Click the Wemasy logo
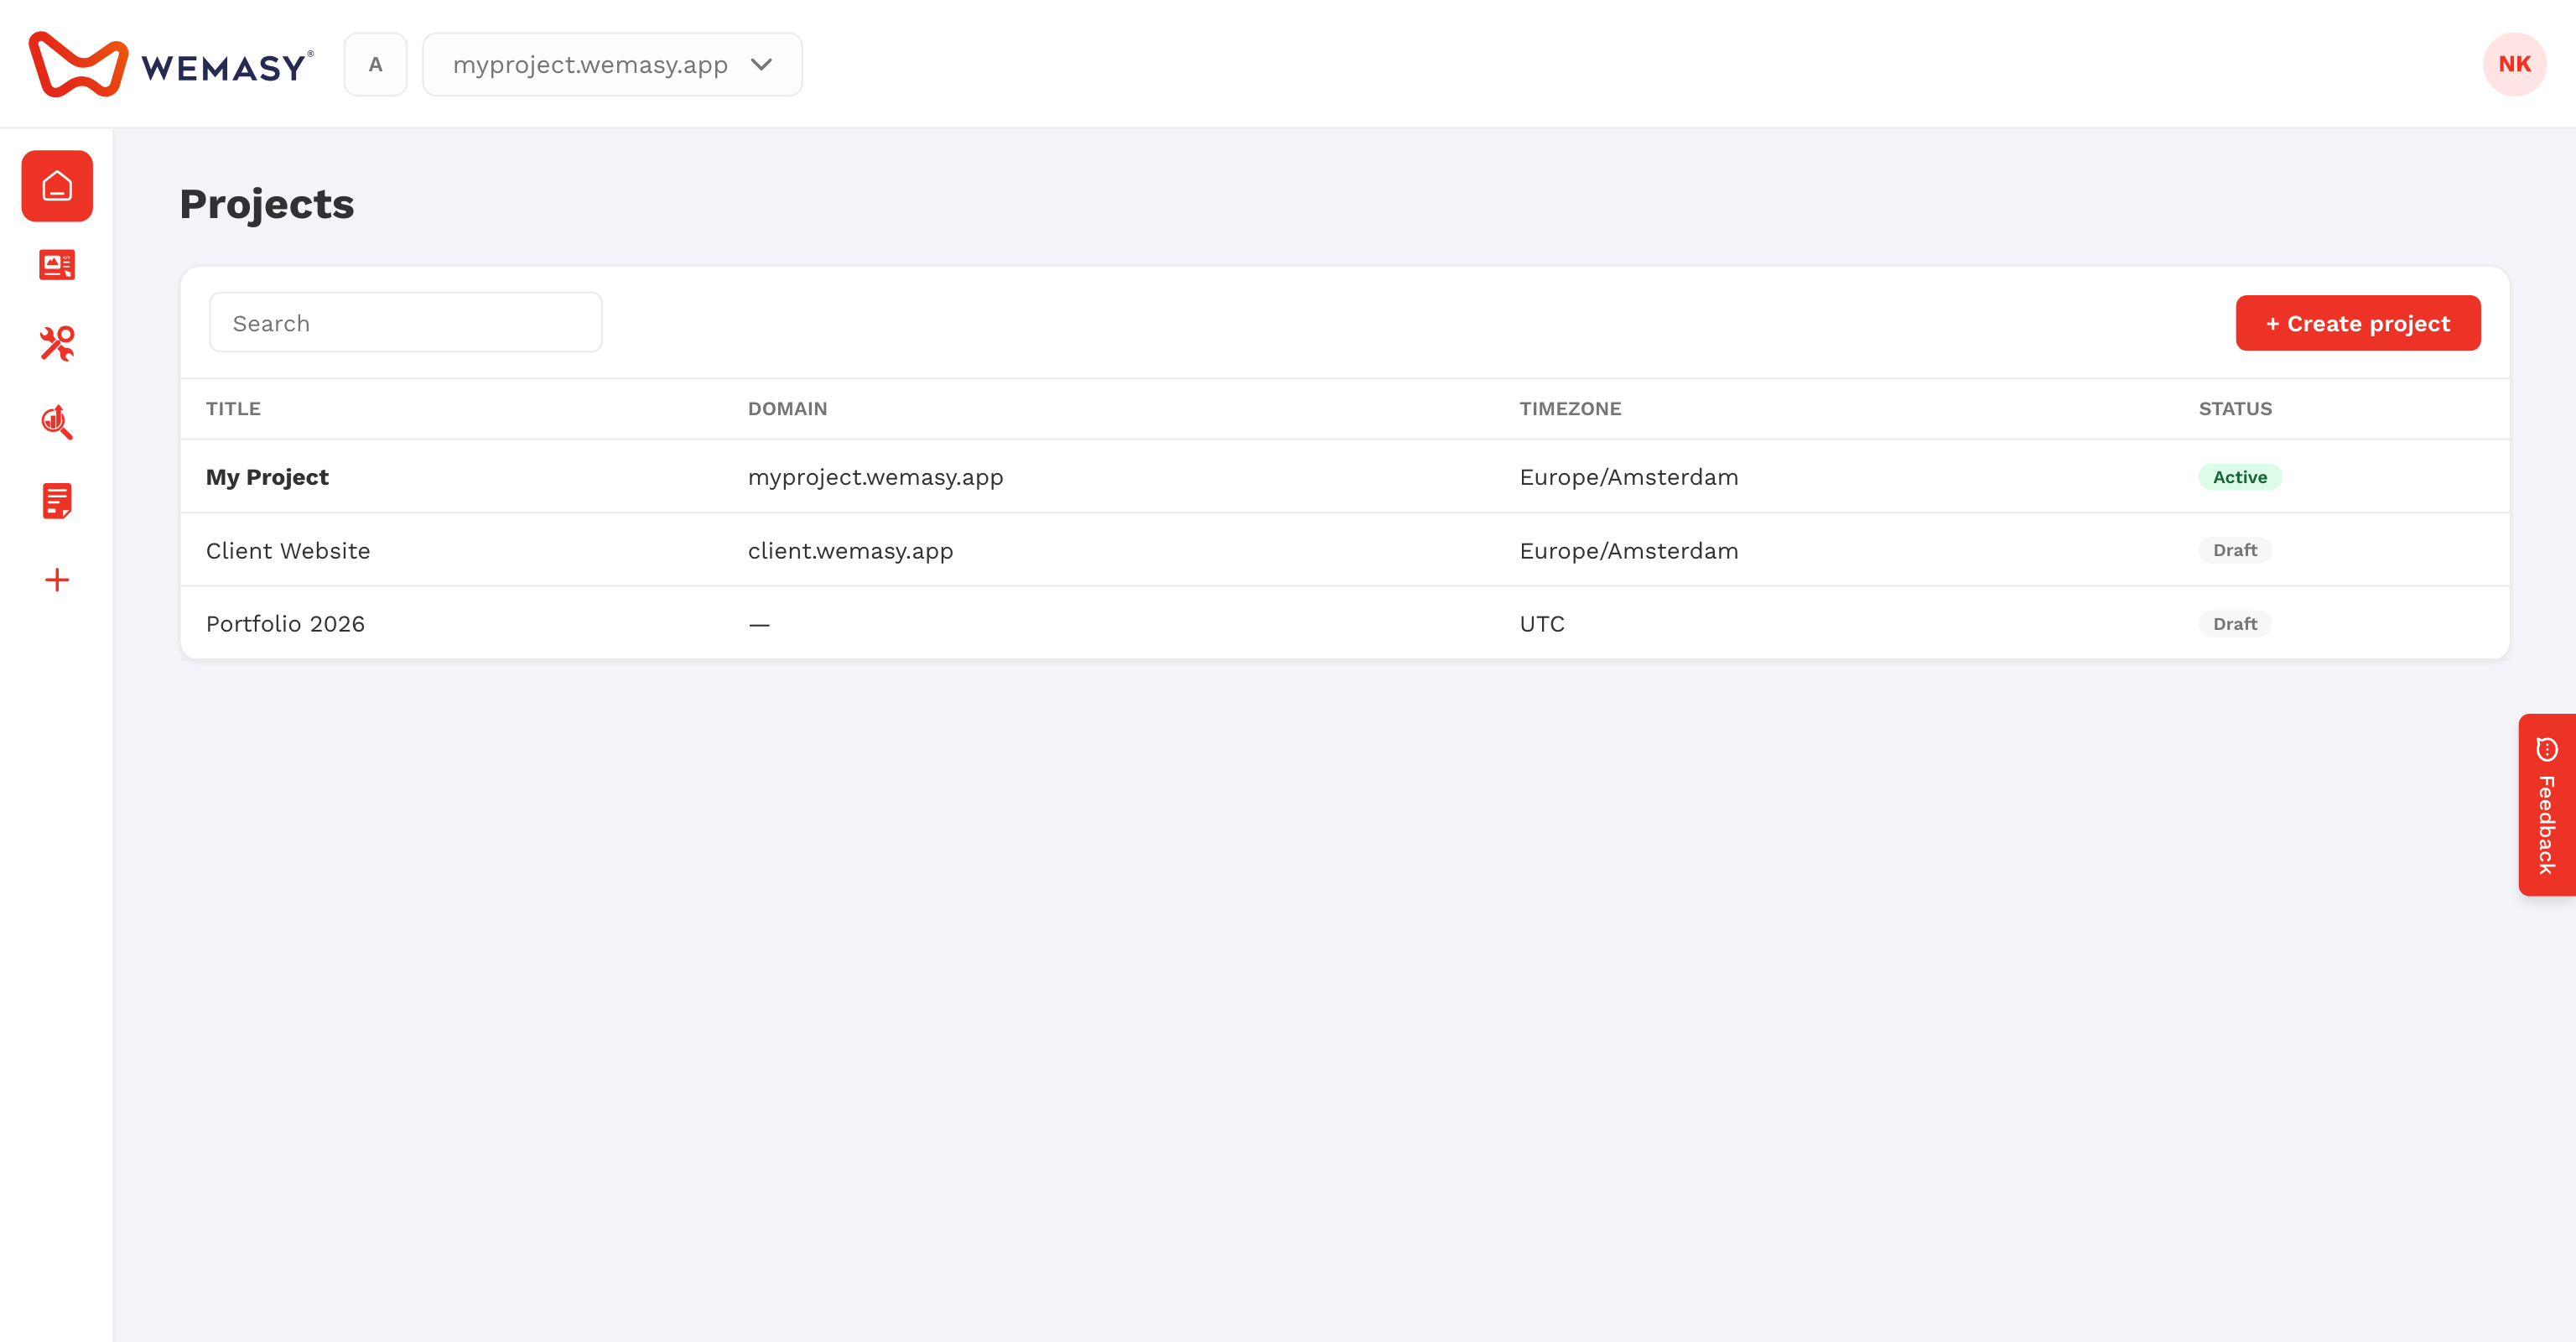The image size is (2576, 1342). point(171,65)
